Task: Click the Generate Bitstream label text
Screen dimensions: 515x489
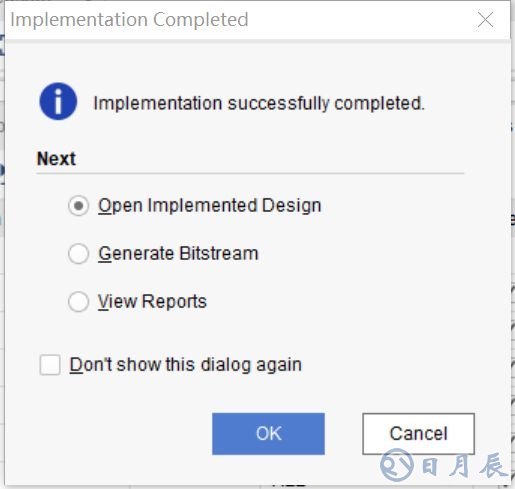Action: 178,254
